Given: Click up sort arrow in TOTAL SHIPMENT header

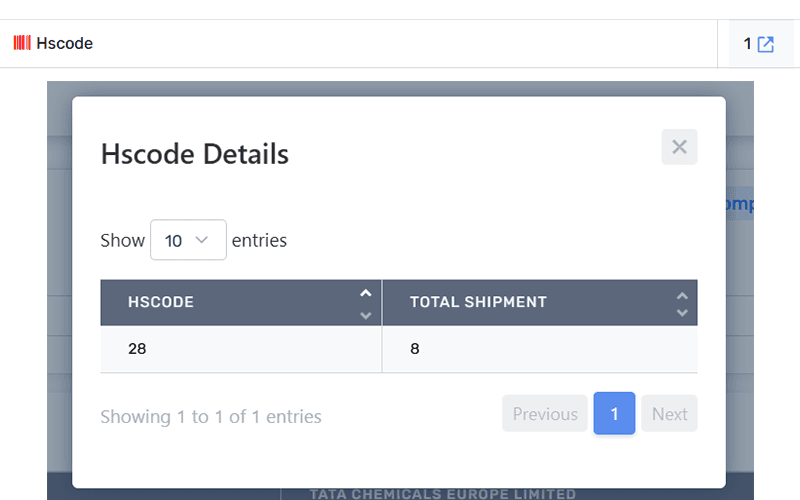Looking at the screenshot, I should click(682, 296).
